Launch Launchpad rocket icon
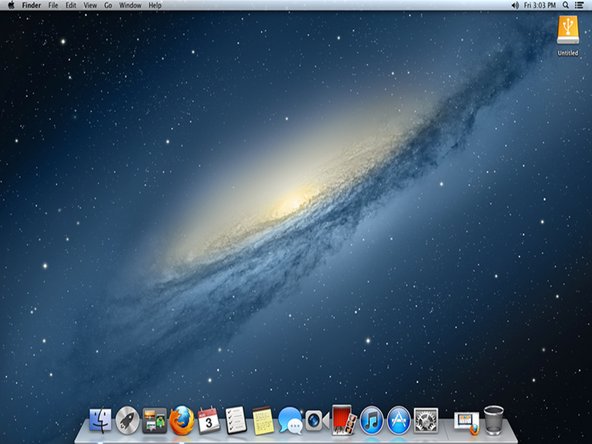The width and height of the screenshot is (592, 444). pyautogui.click(x=127, y=420)
